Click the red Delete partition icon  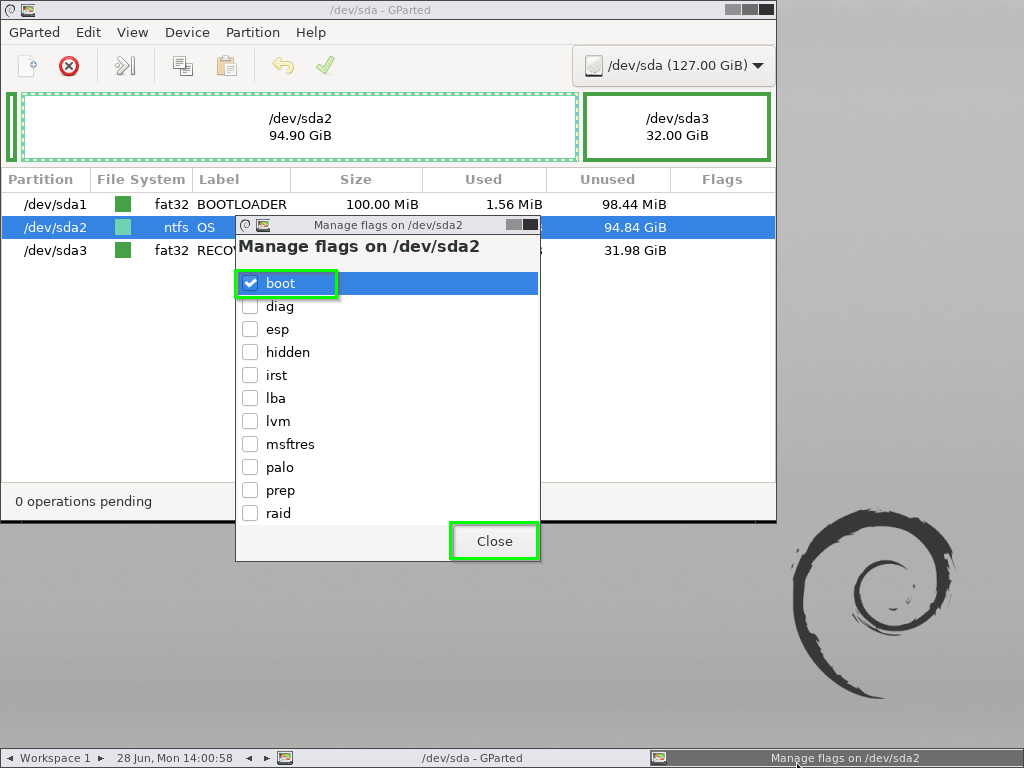point(69,66)
